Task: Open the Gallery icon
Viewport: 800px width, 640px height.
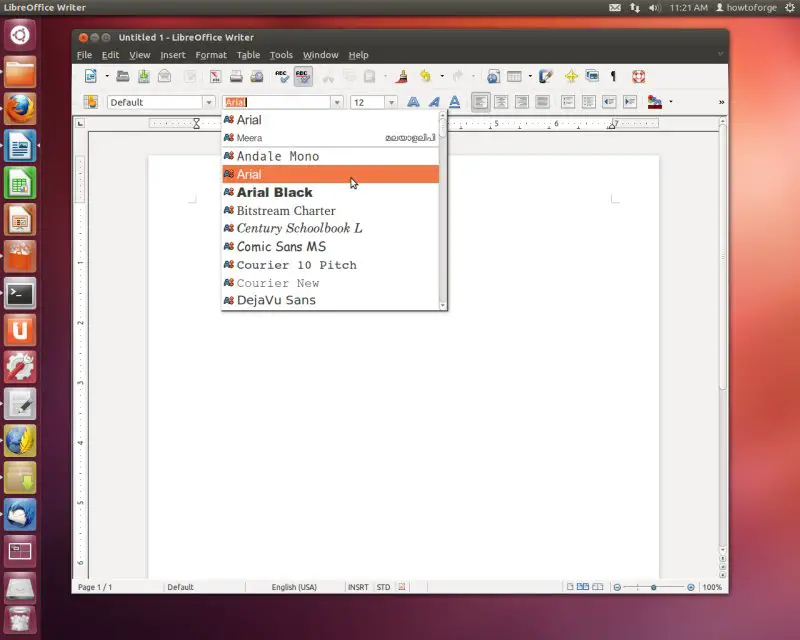Action: click(592, 77)
